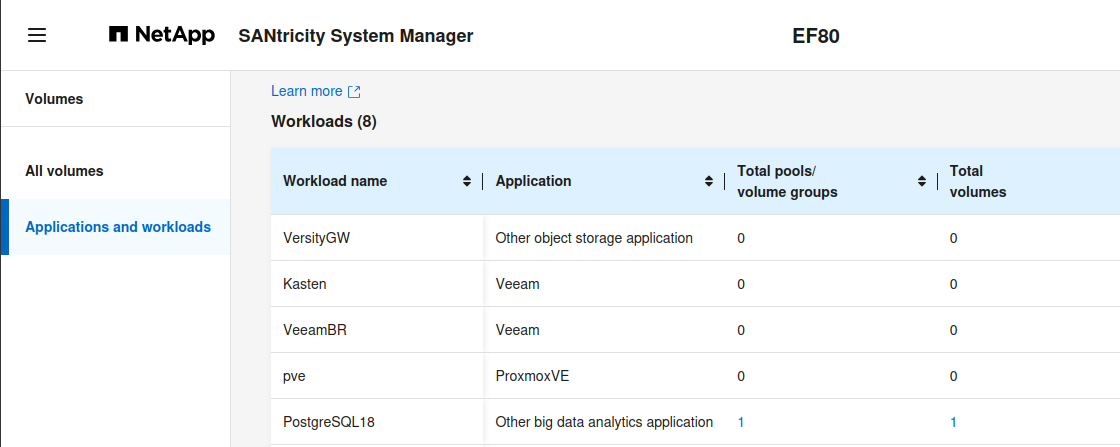Open PostgreSQL18 total volumes count link
The width and height of the screenshot is (1120, 447).
click(x=954, y=422)
